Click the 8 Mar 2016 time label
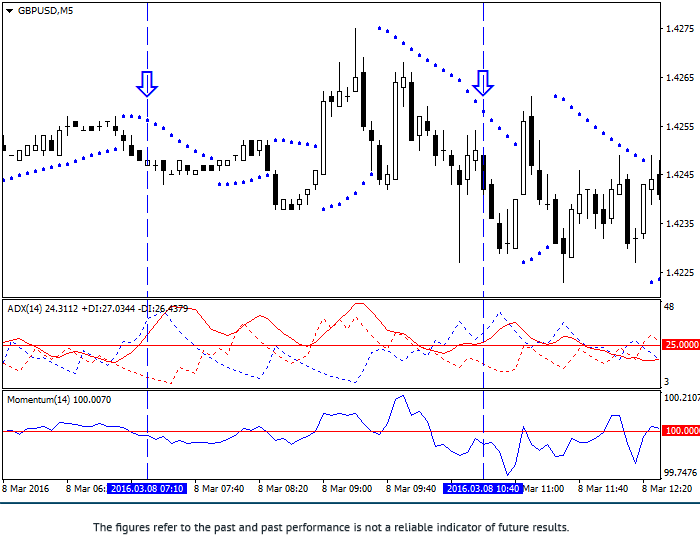The width and height of the screenshot is (700, 552). pos(25,489)
